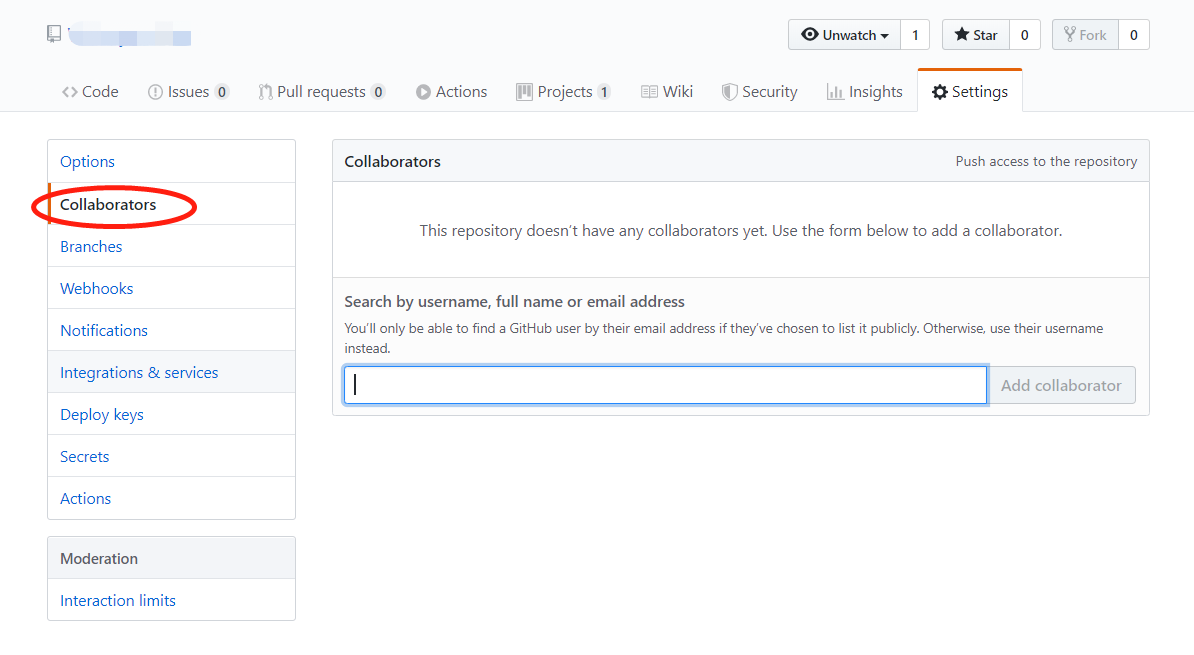The width and height of the screenshot is (1194, 655).
Task: View the fork count
Action: tap(1133, 35)
